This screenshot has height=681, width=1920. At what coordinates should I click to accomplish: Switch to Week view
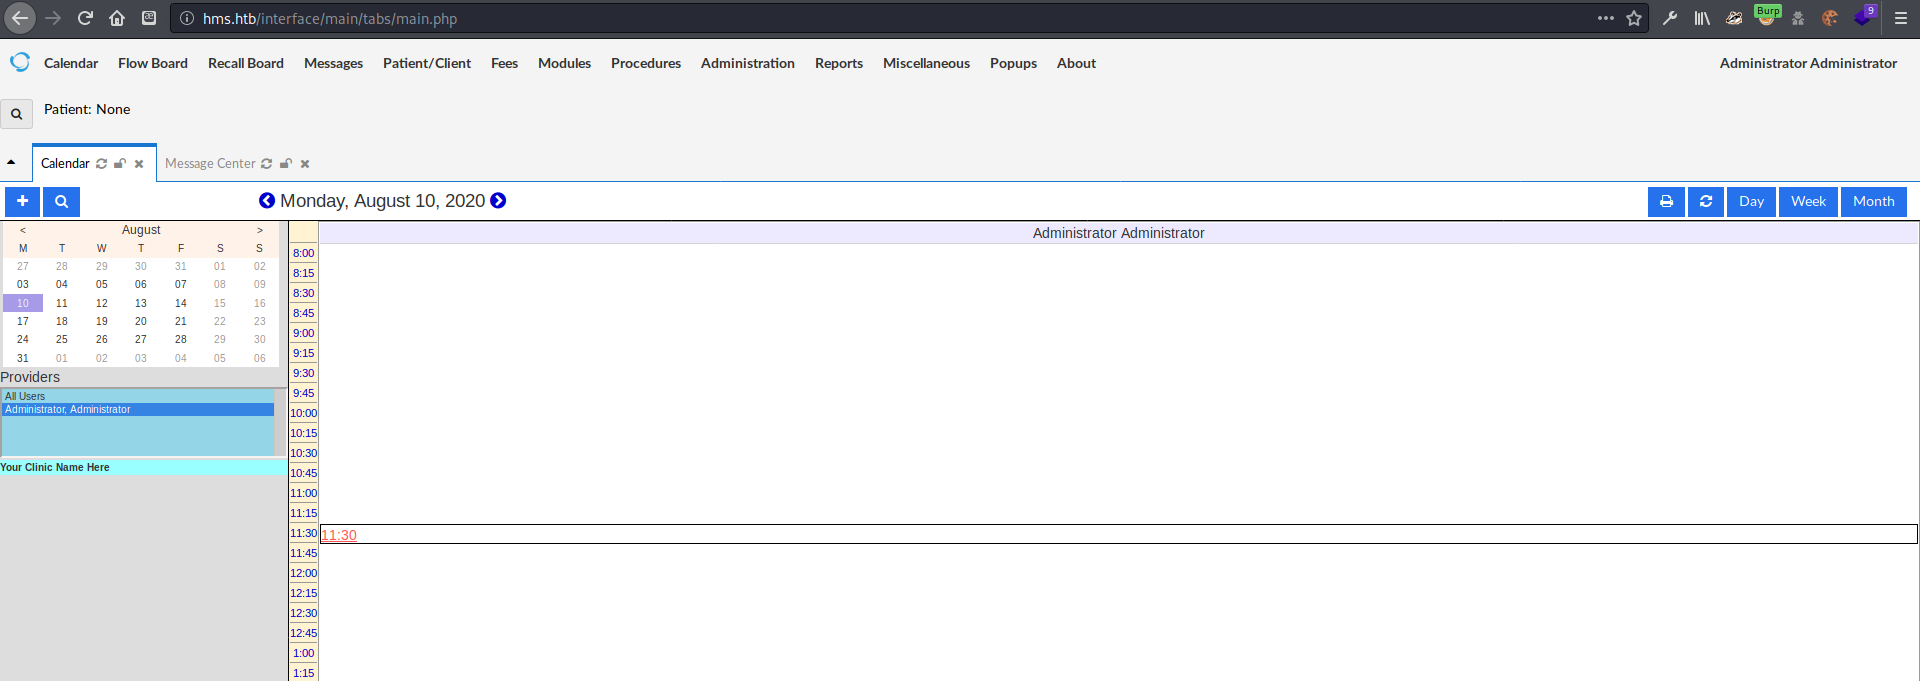[1808, 202]
